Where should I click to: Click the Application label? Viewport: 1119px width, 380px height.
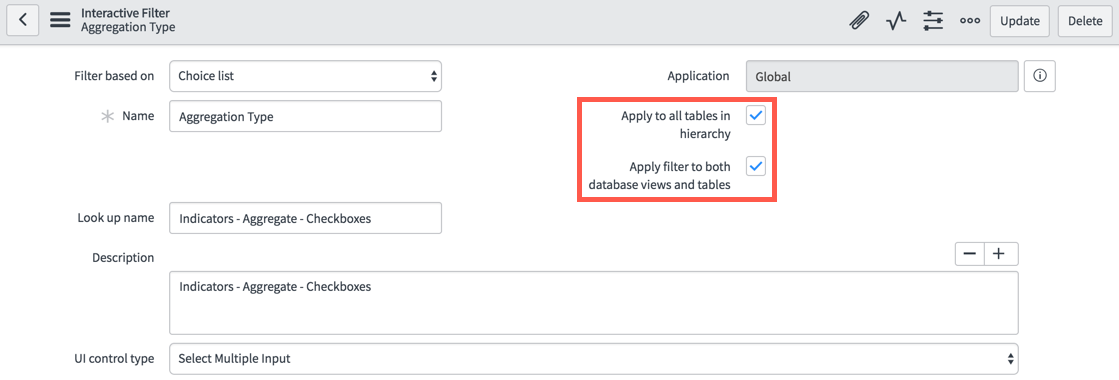click(x=699, y=76)
